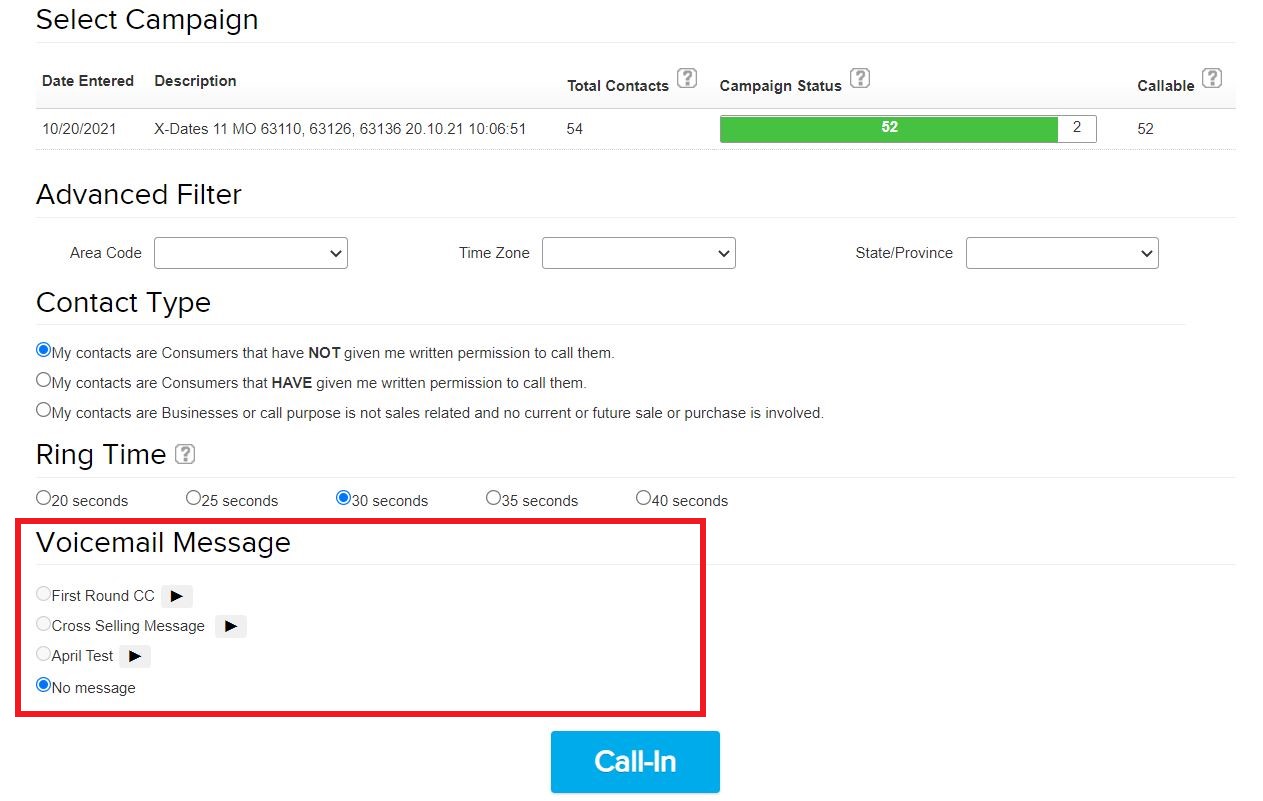Set ring time to 40 seconds
The width and height of the screenshot is (1263, 801).
click(x=644, y=498)
